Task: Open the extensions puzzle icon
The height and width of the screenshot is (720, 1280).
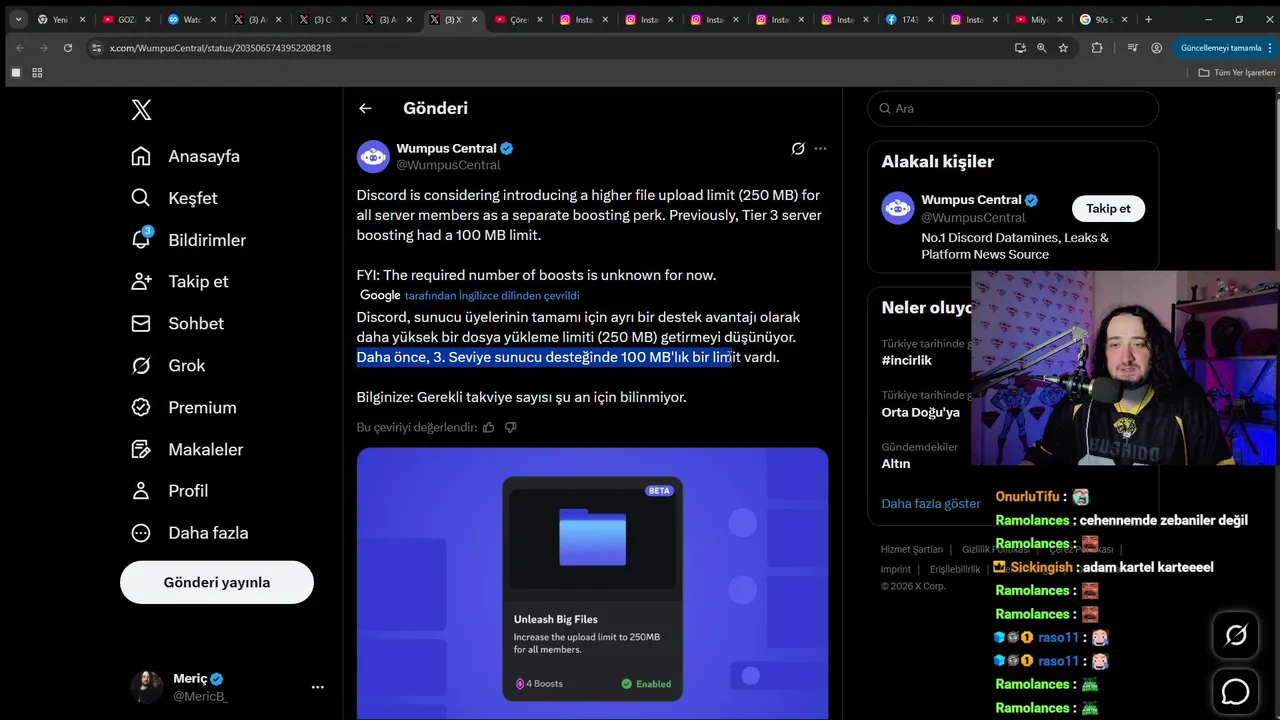Action: [x=1097, y=47]
